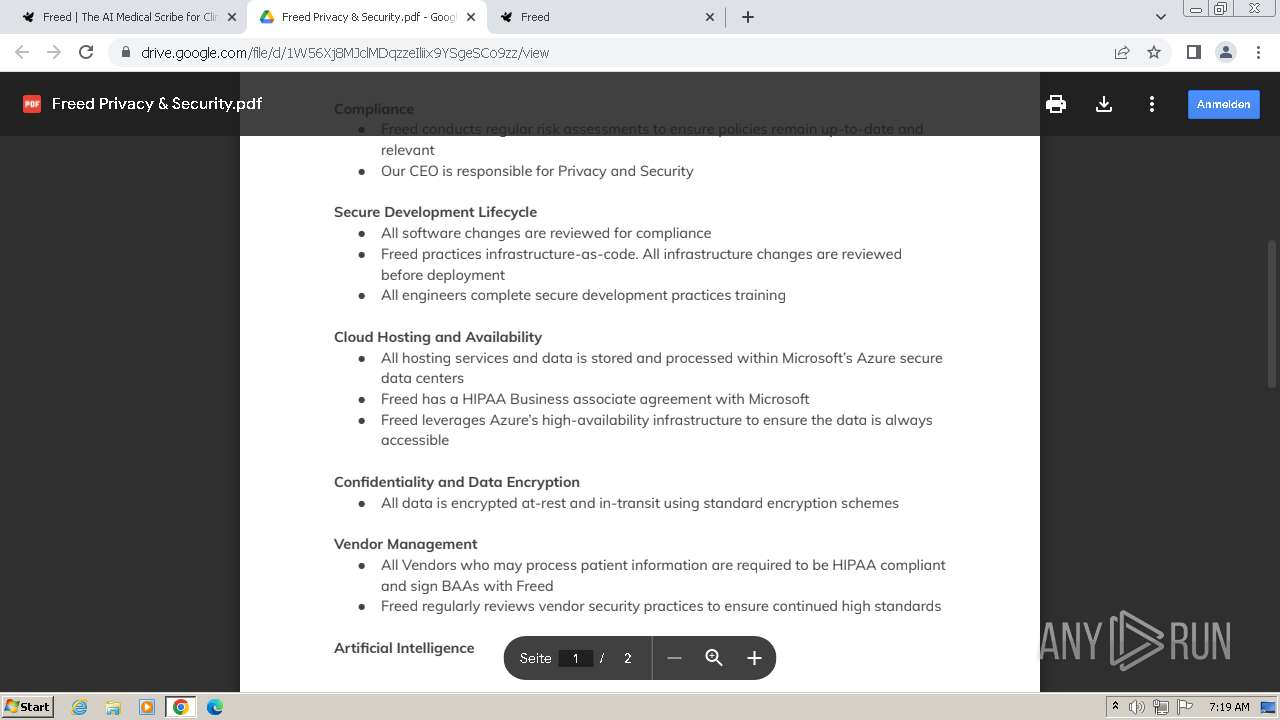This screenshot has height=720, width=1280.
Task: Click total page count 2 in toolbar
Action: point(628,658)
